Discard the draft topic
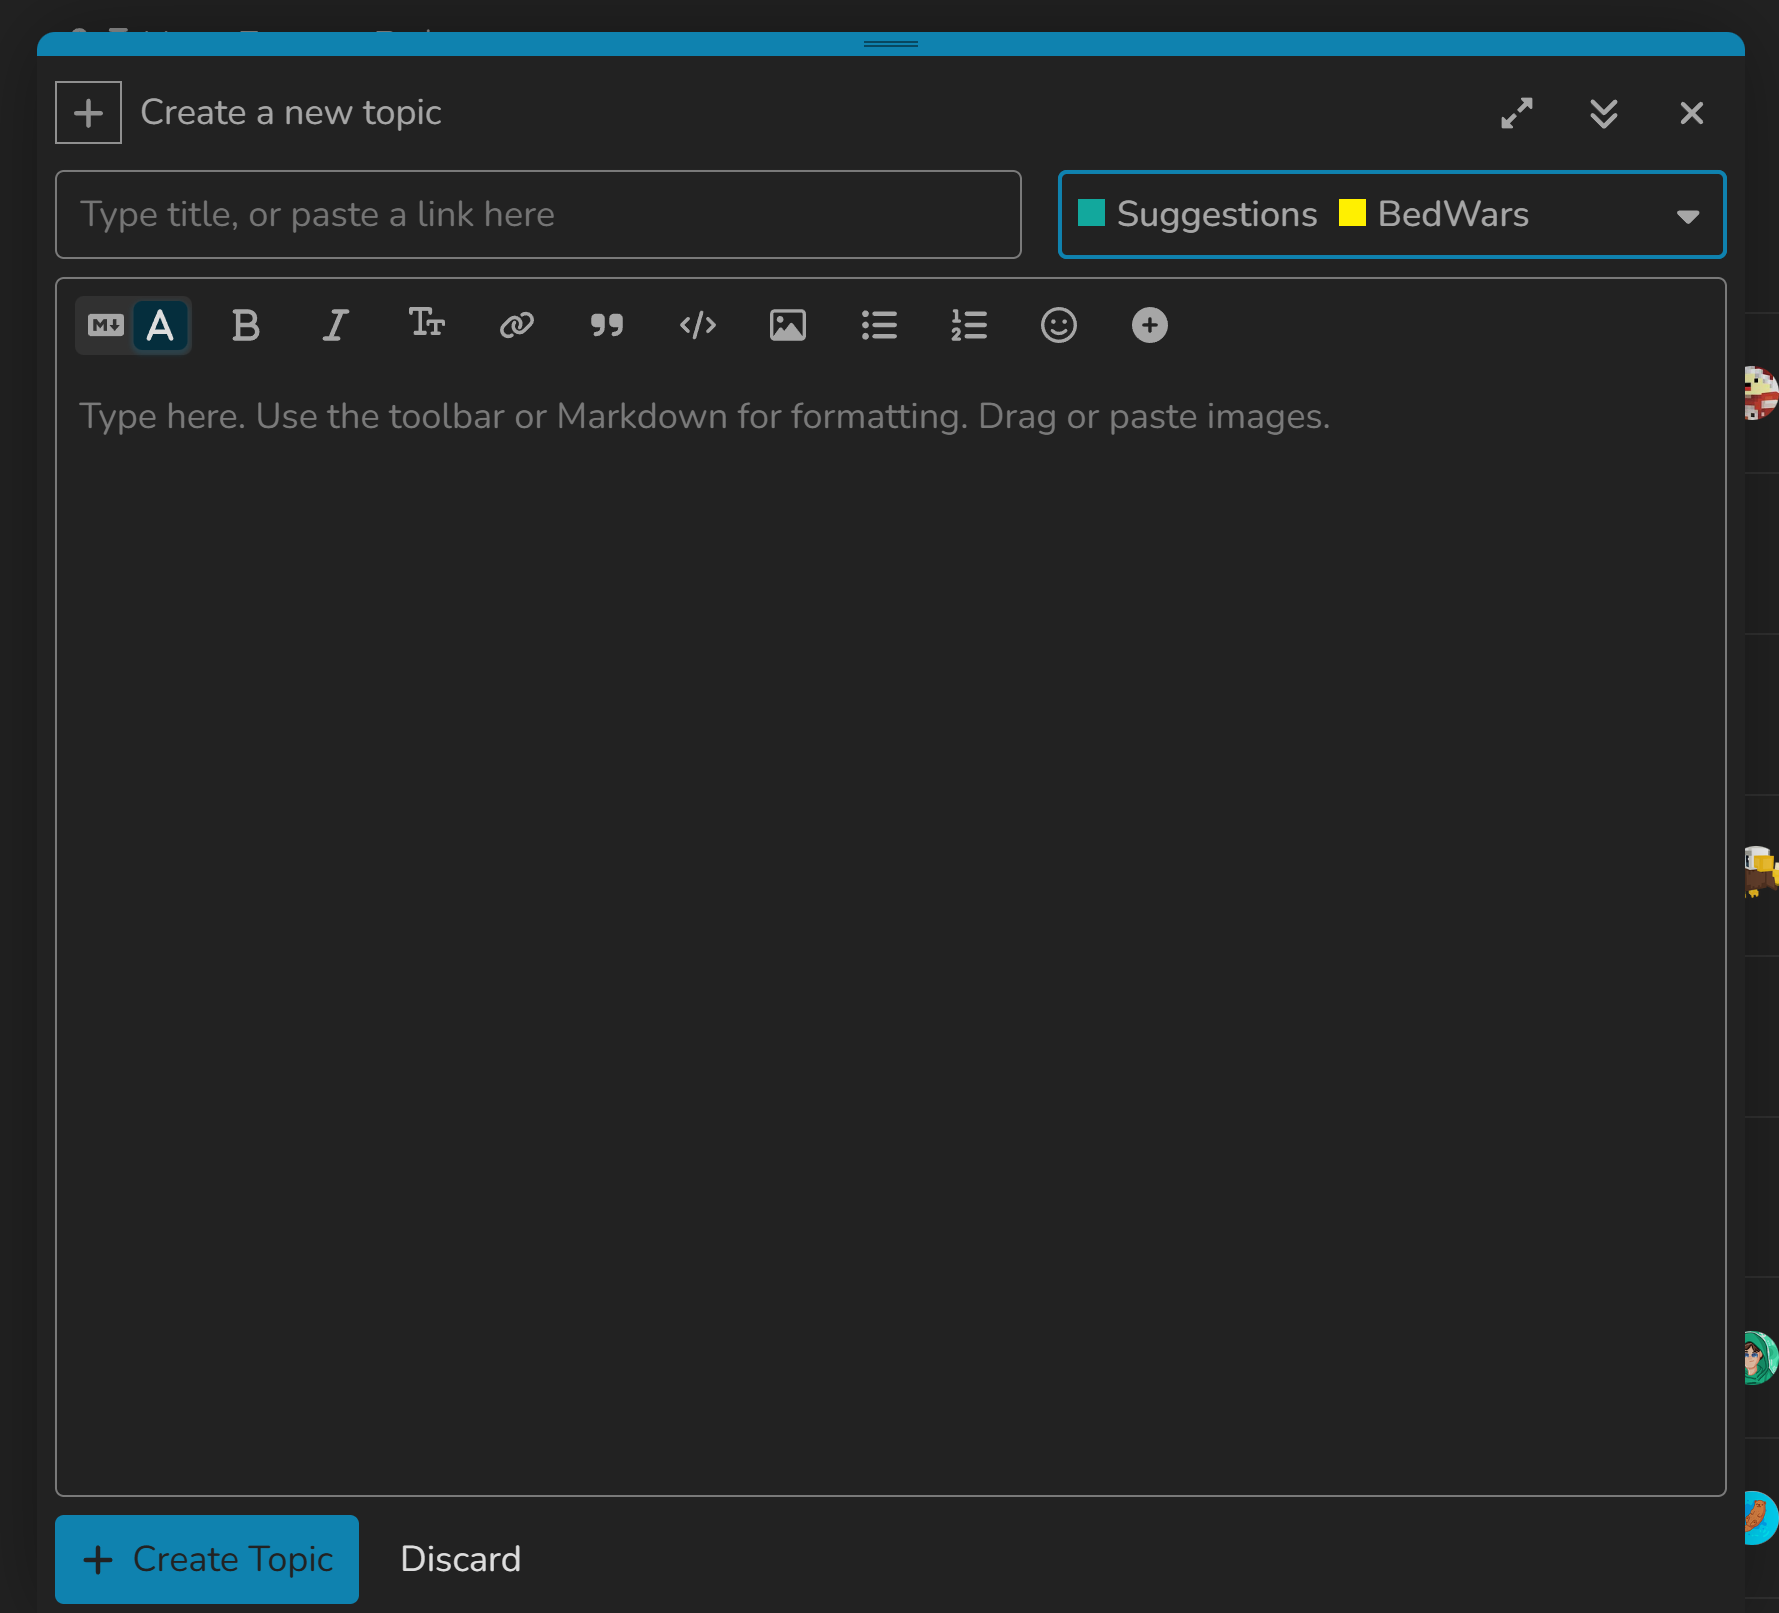 460,1559
